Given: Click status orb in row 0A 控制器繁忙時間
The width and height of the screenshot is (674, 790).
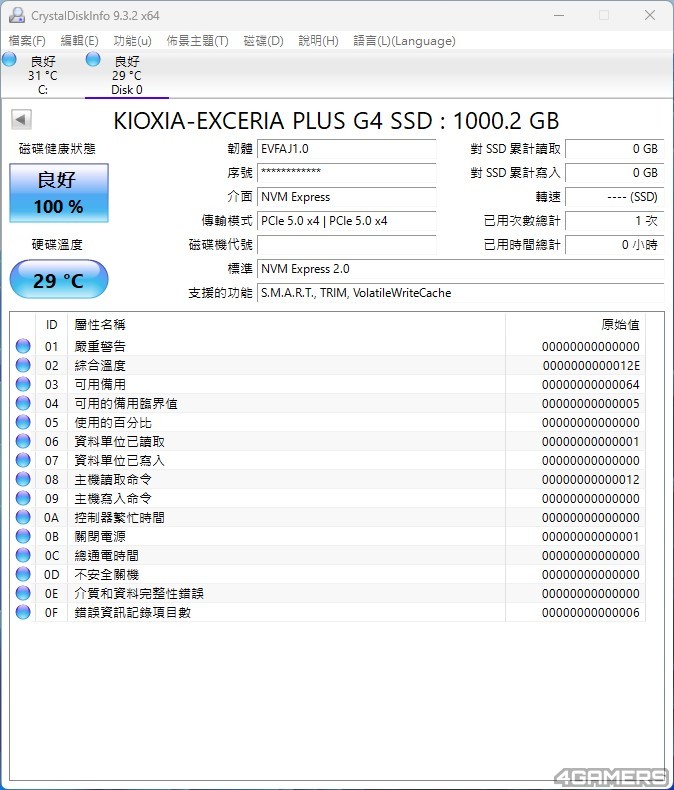Looking at the screenshot, I should 23,517.
